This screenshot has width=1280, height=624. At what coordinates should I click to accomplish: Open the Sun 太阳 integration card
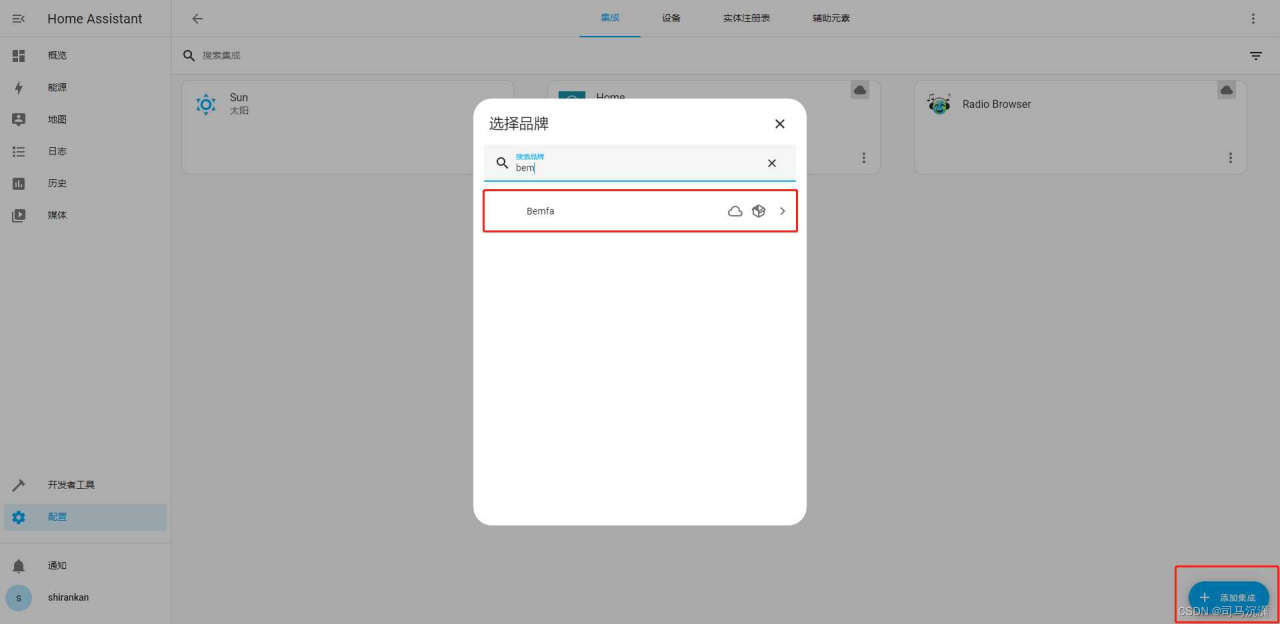(x=347, y=127)
